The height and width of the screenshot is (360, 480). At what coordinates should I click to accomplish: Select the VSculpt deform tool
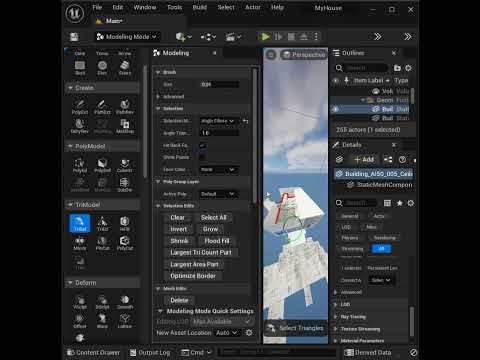click(x=80, y=302)
